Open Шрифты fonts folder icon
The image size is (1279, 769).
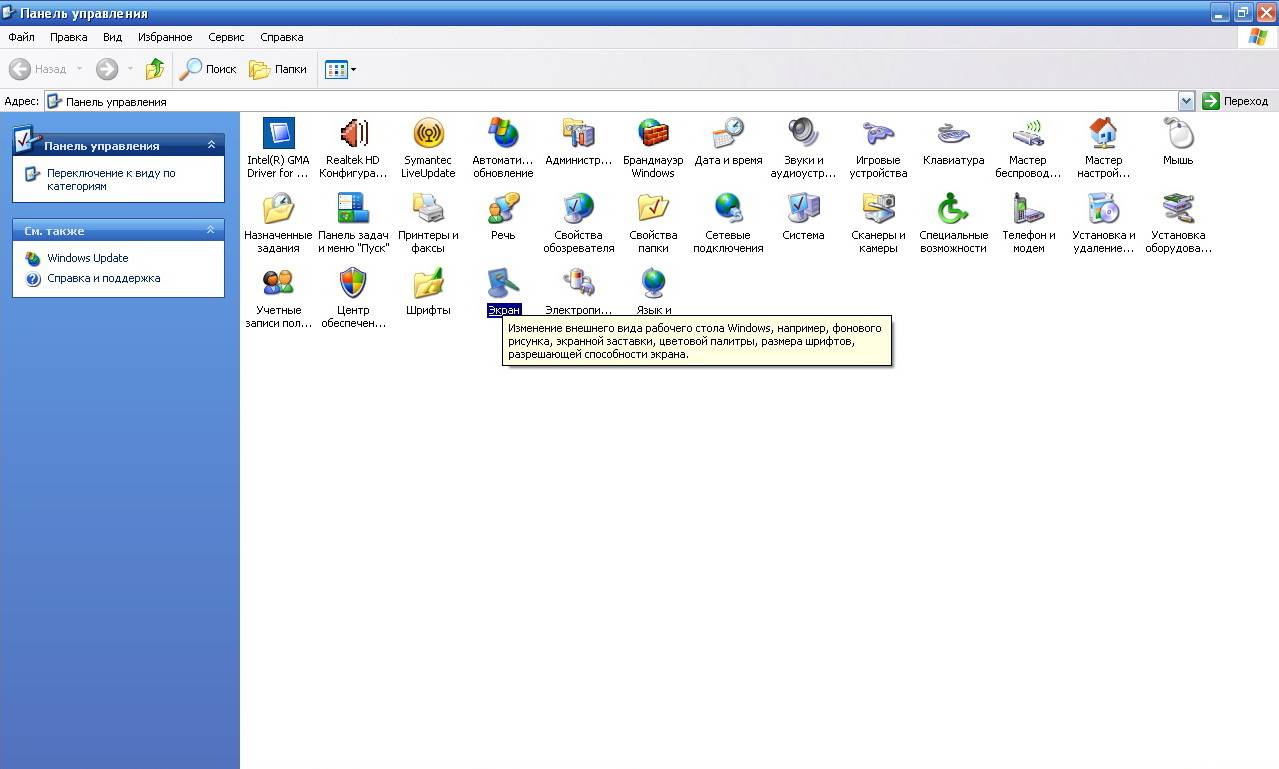click(428, 283)
